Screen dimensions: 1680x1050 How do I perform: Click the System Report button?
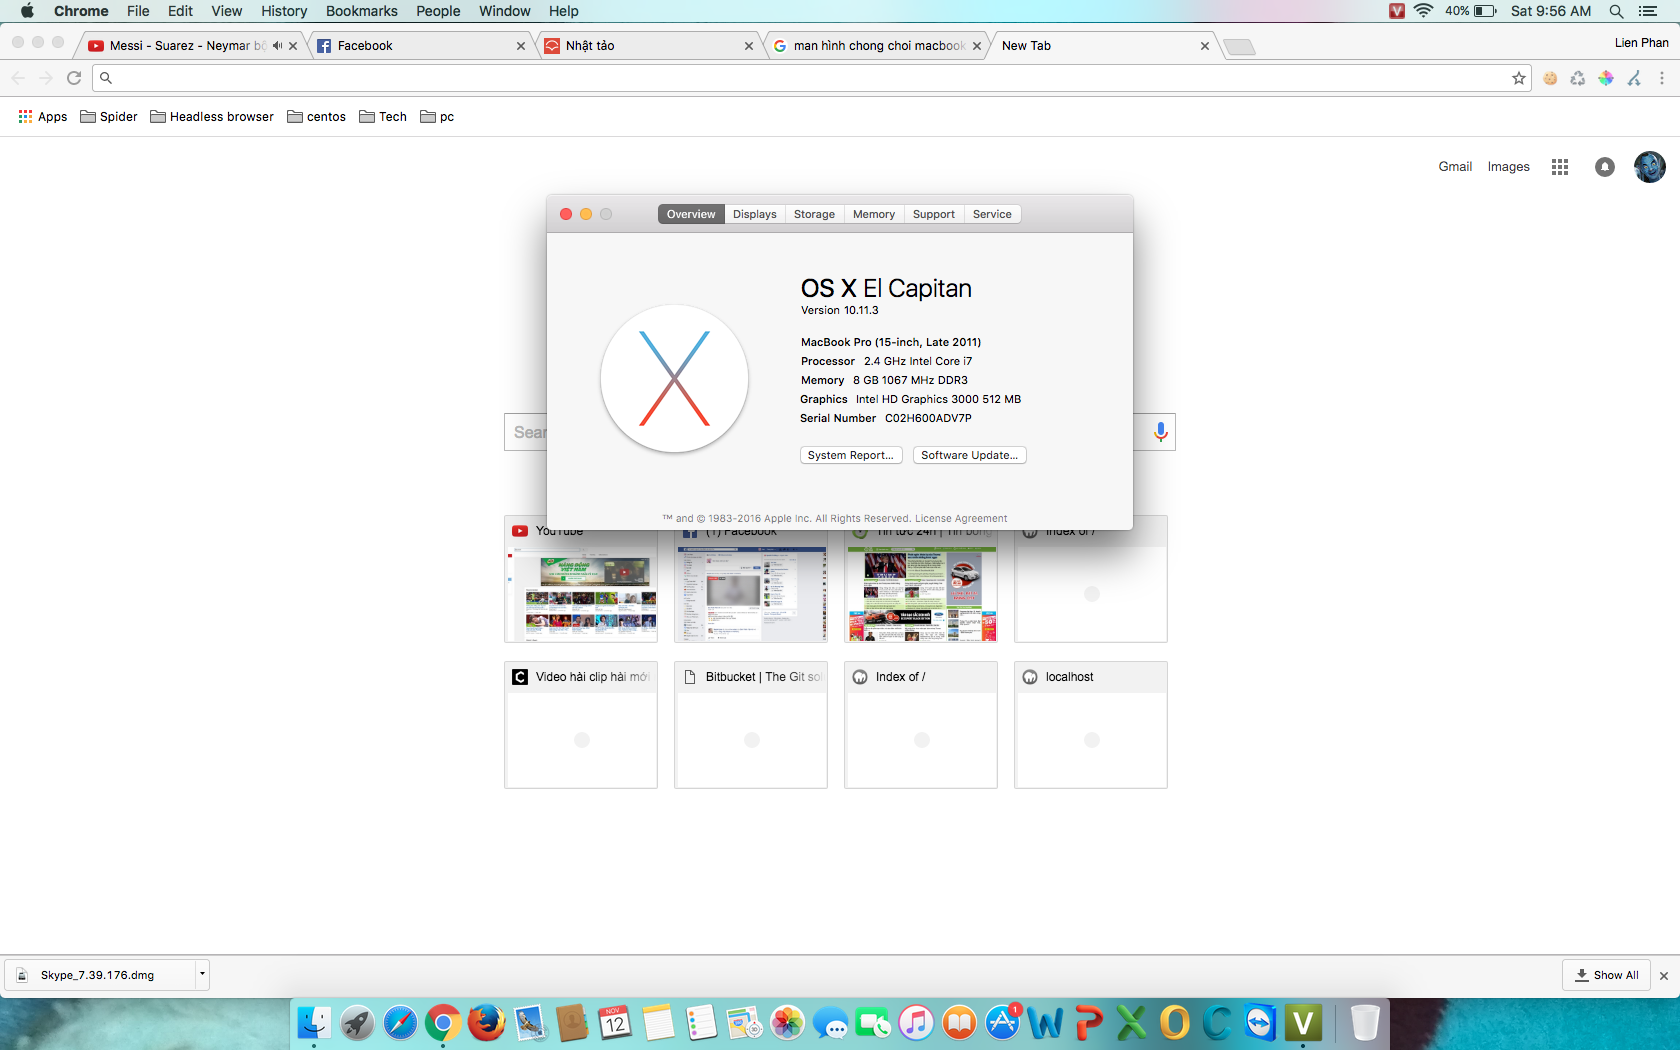point(851,455)
